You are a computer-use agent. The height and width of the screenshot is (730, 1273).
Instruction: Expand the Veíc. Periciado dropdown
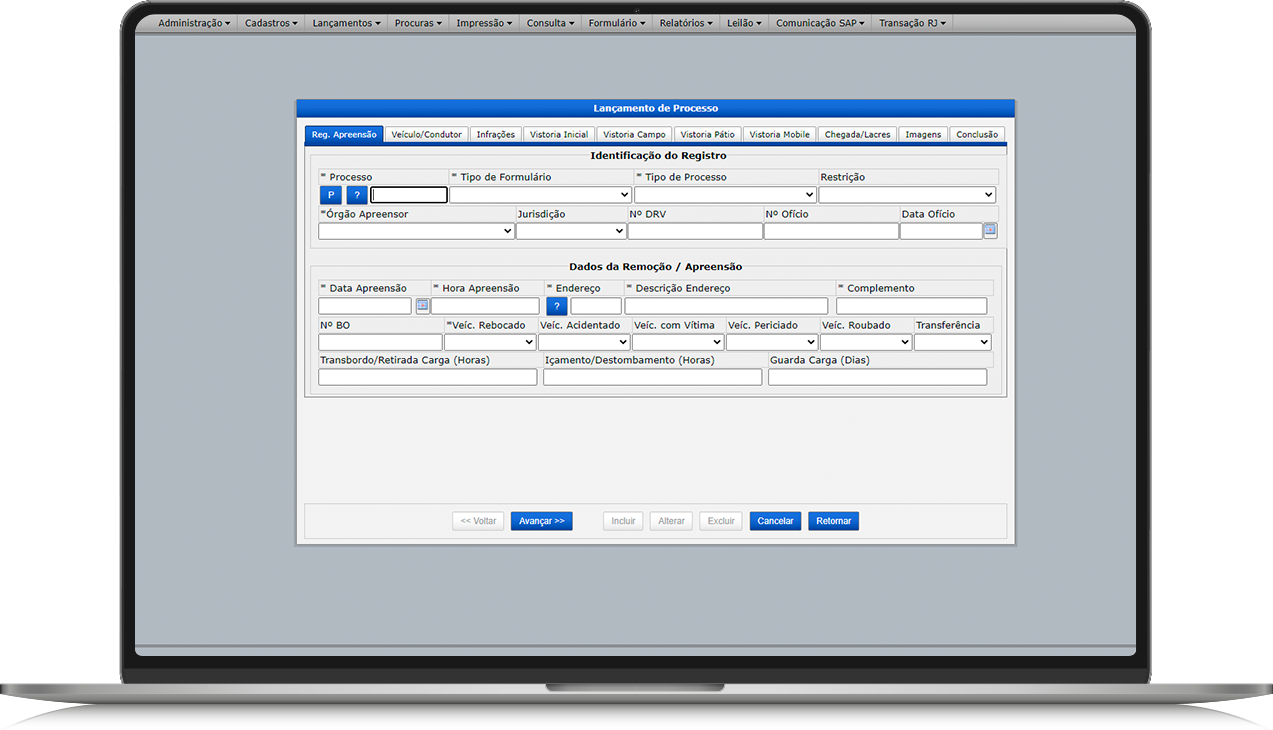click(772, 342)
